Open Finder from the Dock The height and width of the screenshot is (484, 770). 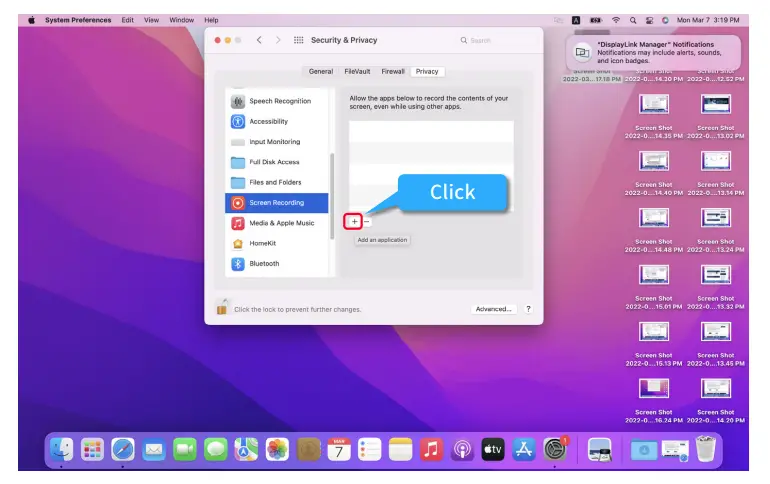coord(61,449)
